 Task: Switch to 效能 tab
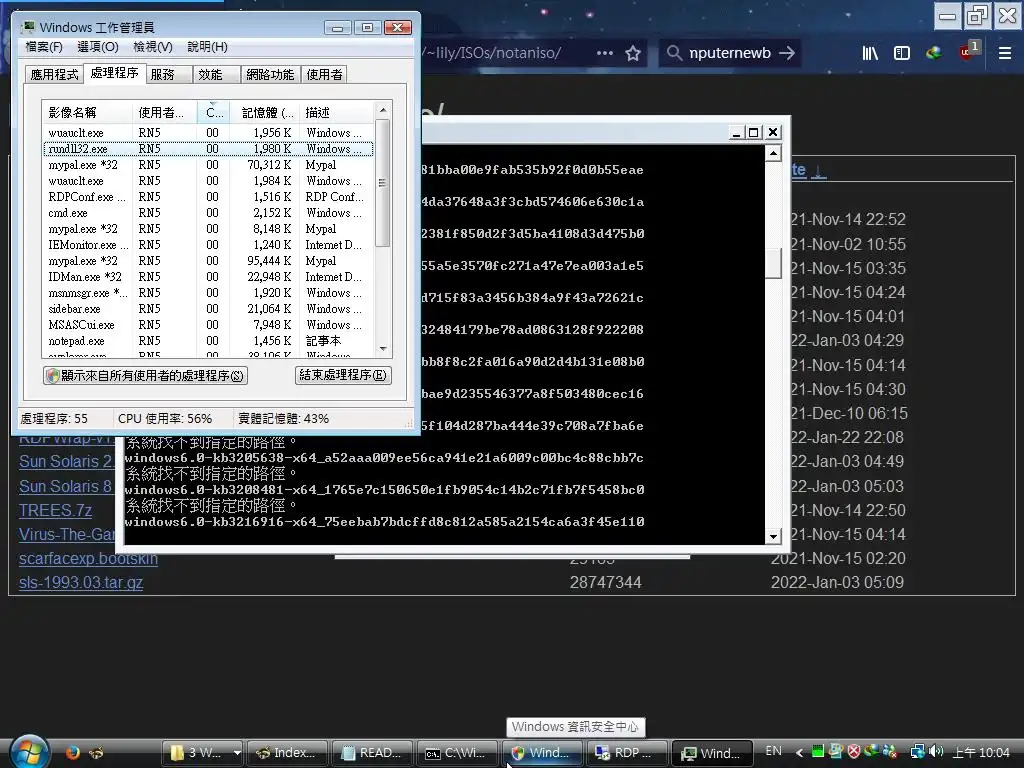216,74
